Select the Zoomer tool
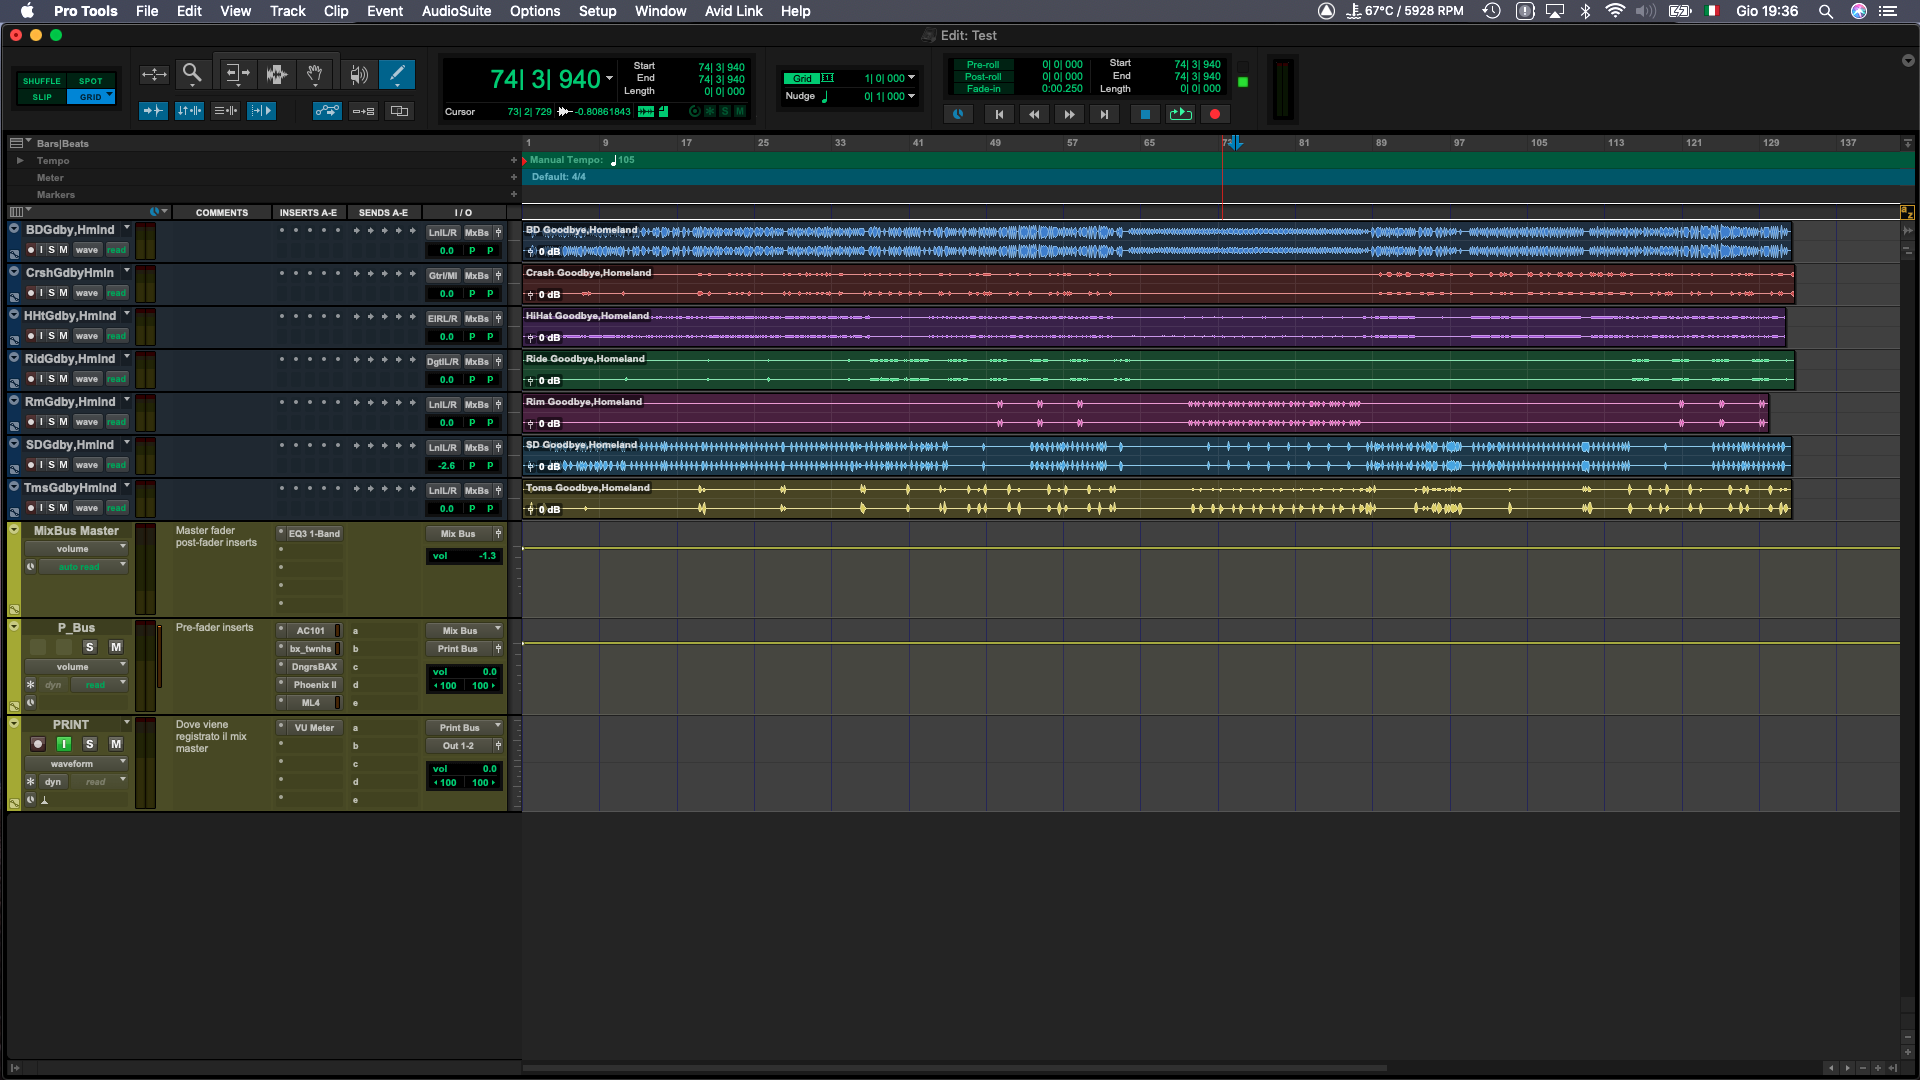The height and width of the screenshot is (1080, 1920). (191, 73)
